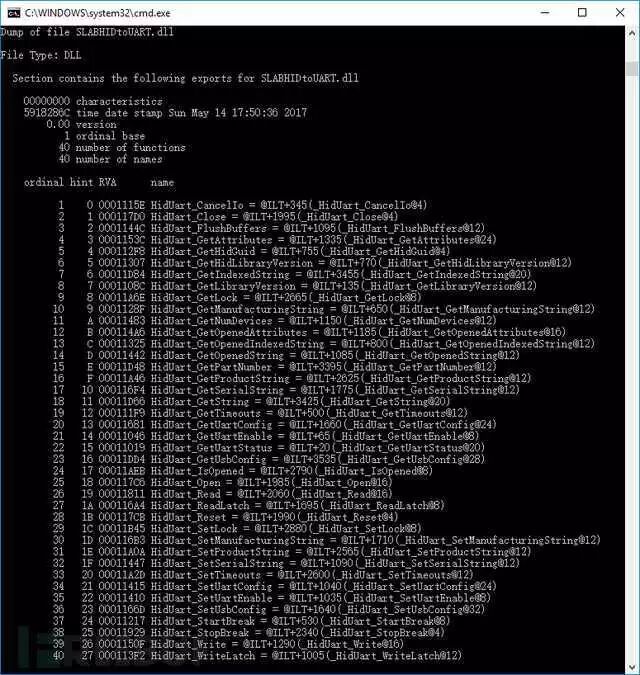Maximize the cmd.exe window
Screen dimensions: 640x675
tap(582, 12)
